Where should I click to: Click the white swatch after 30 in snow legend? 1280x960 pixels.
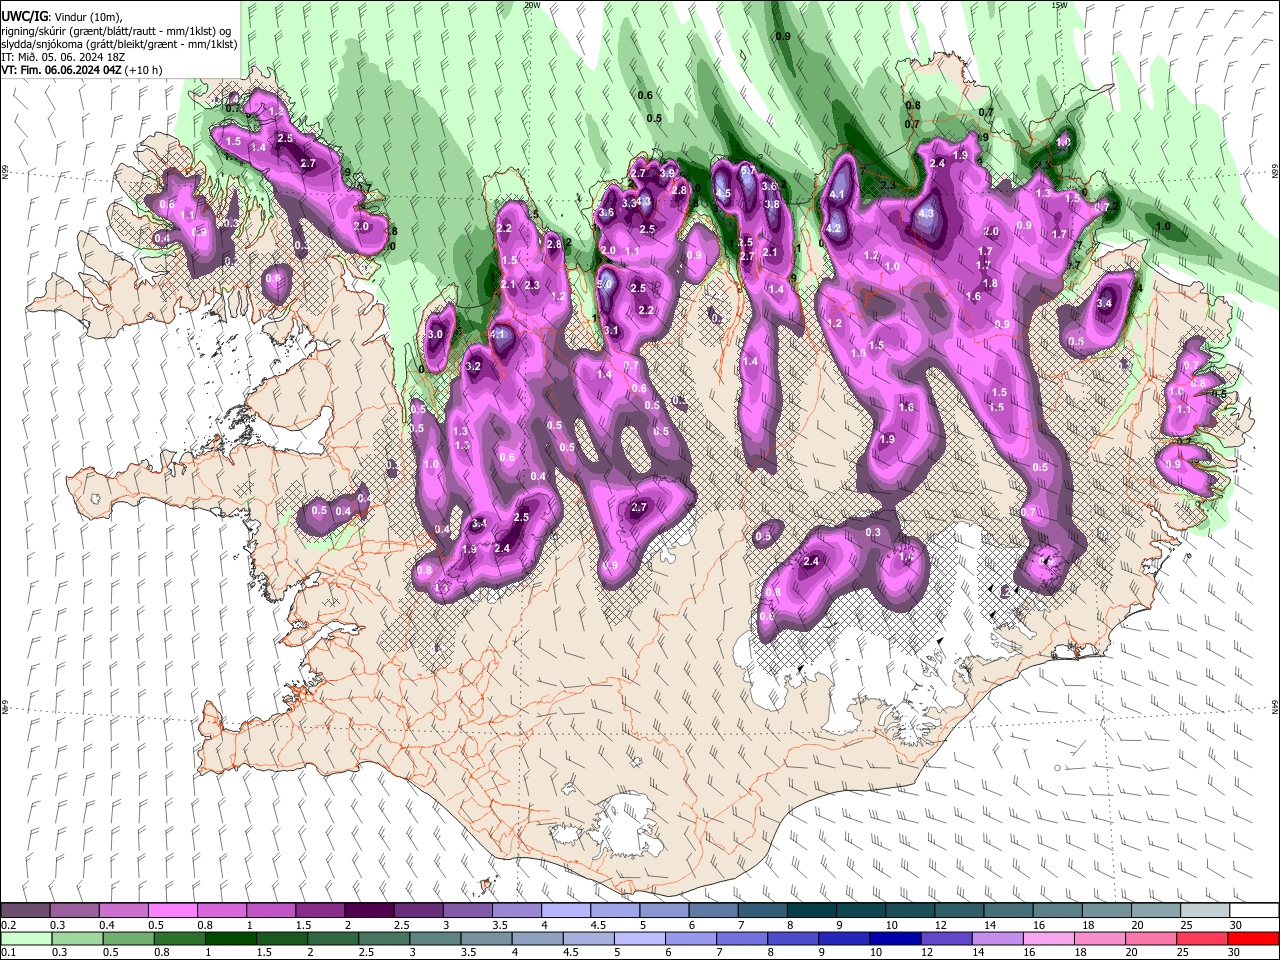point(1255,911)
